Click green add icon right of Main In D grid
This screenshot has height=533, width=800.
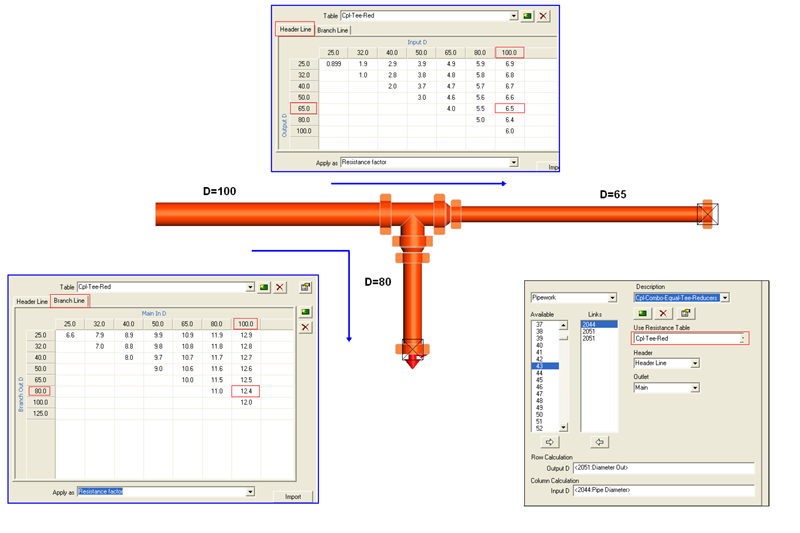coord(305,312)
